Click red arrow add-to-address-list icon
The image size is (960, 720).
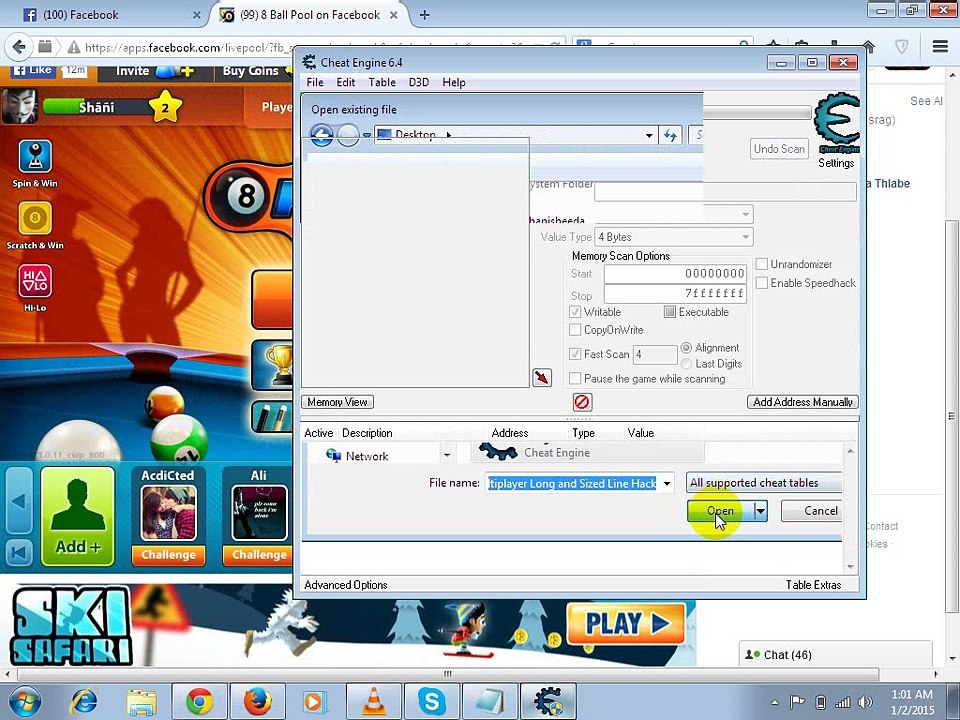(x=542, y=377)
